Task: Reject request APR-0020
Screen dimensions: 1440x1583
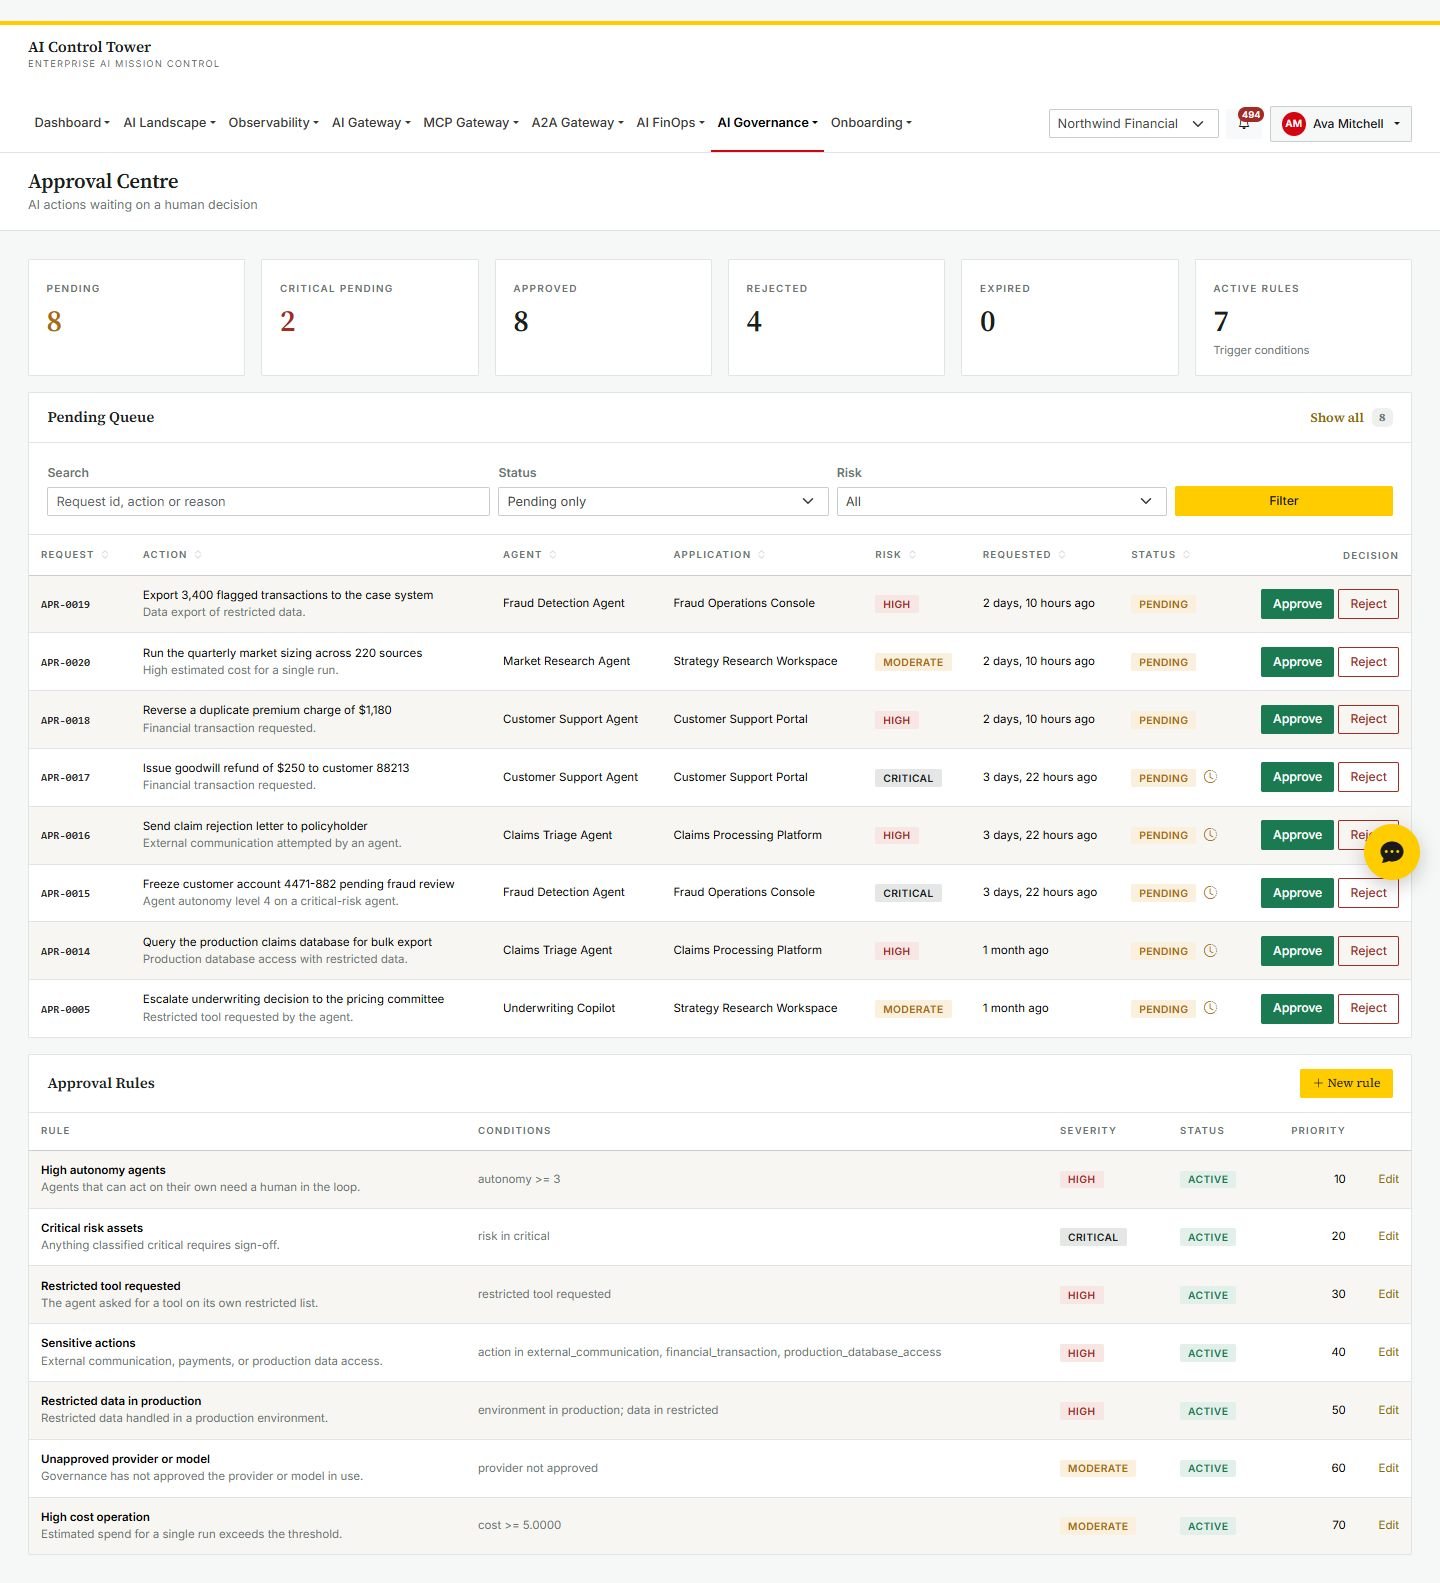Action: [1368, 662]
